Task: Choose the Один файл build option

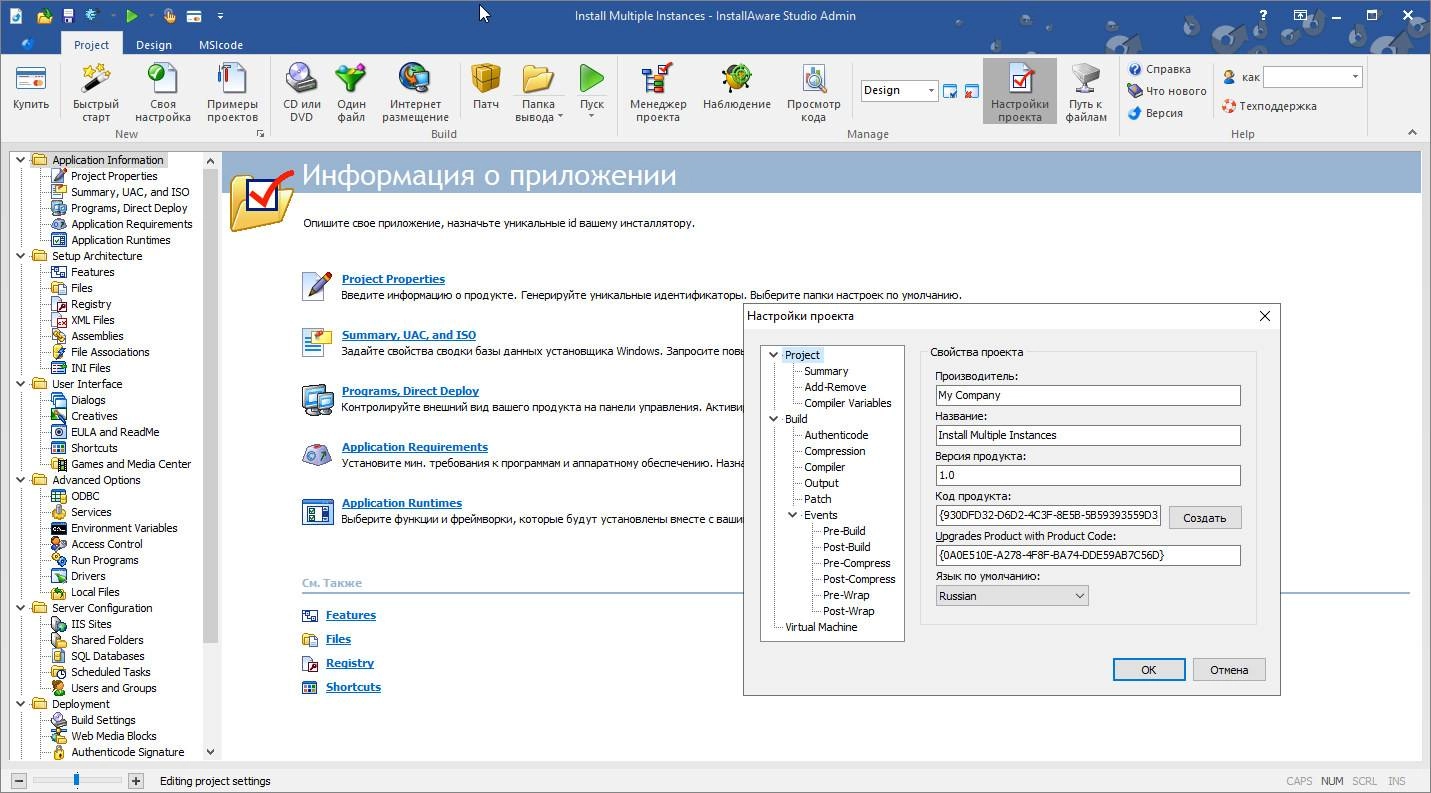Action: click(351, 93)
